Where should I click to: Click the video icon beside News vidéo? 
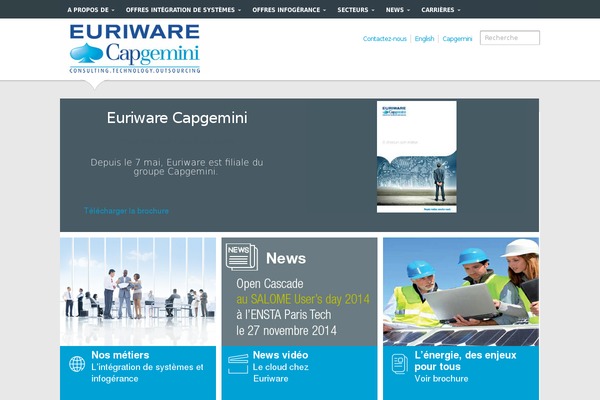pos(237,364)
